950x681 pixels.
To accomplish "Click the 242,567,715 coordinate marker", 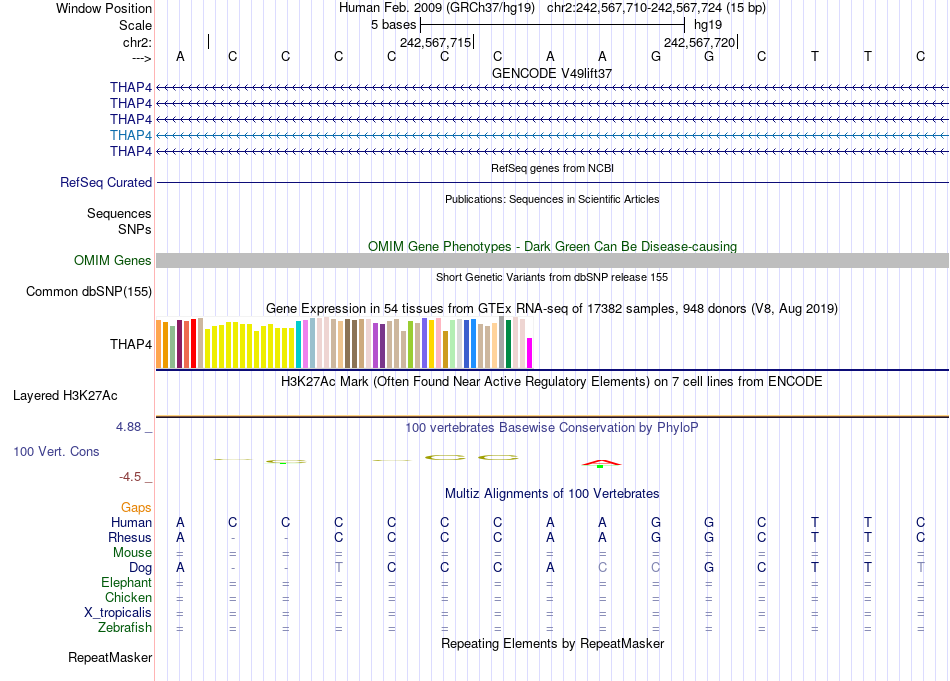I will [435, 42].
